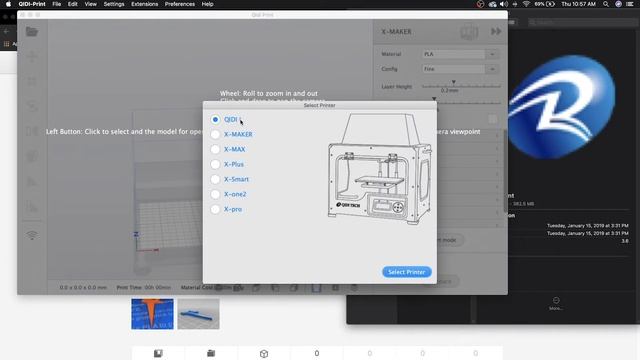Click the volume icon in menu bar
This screenshot has height=360, width=640.
click(504, 4)
